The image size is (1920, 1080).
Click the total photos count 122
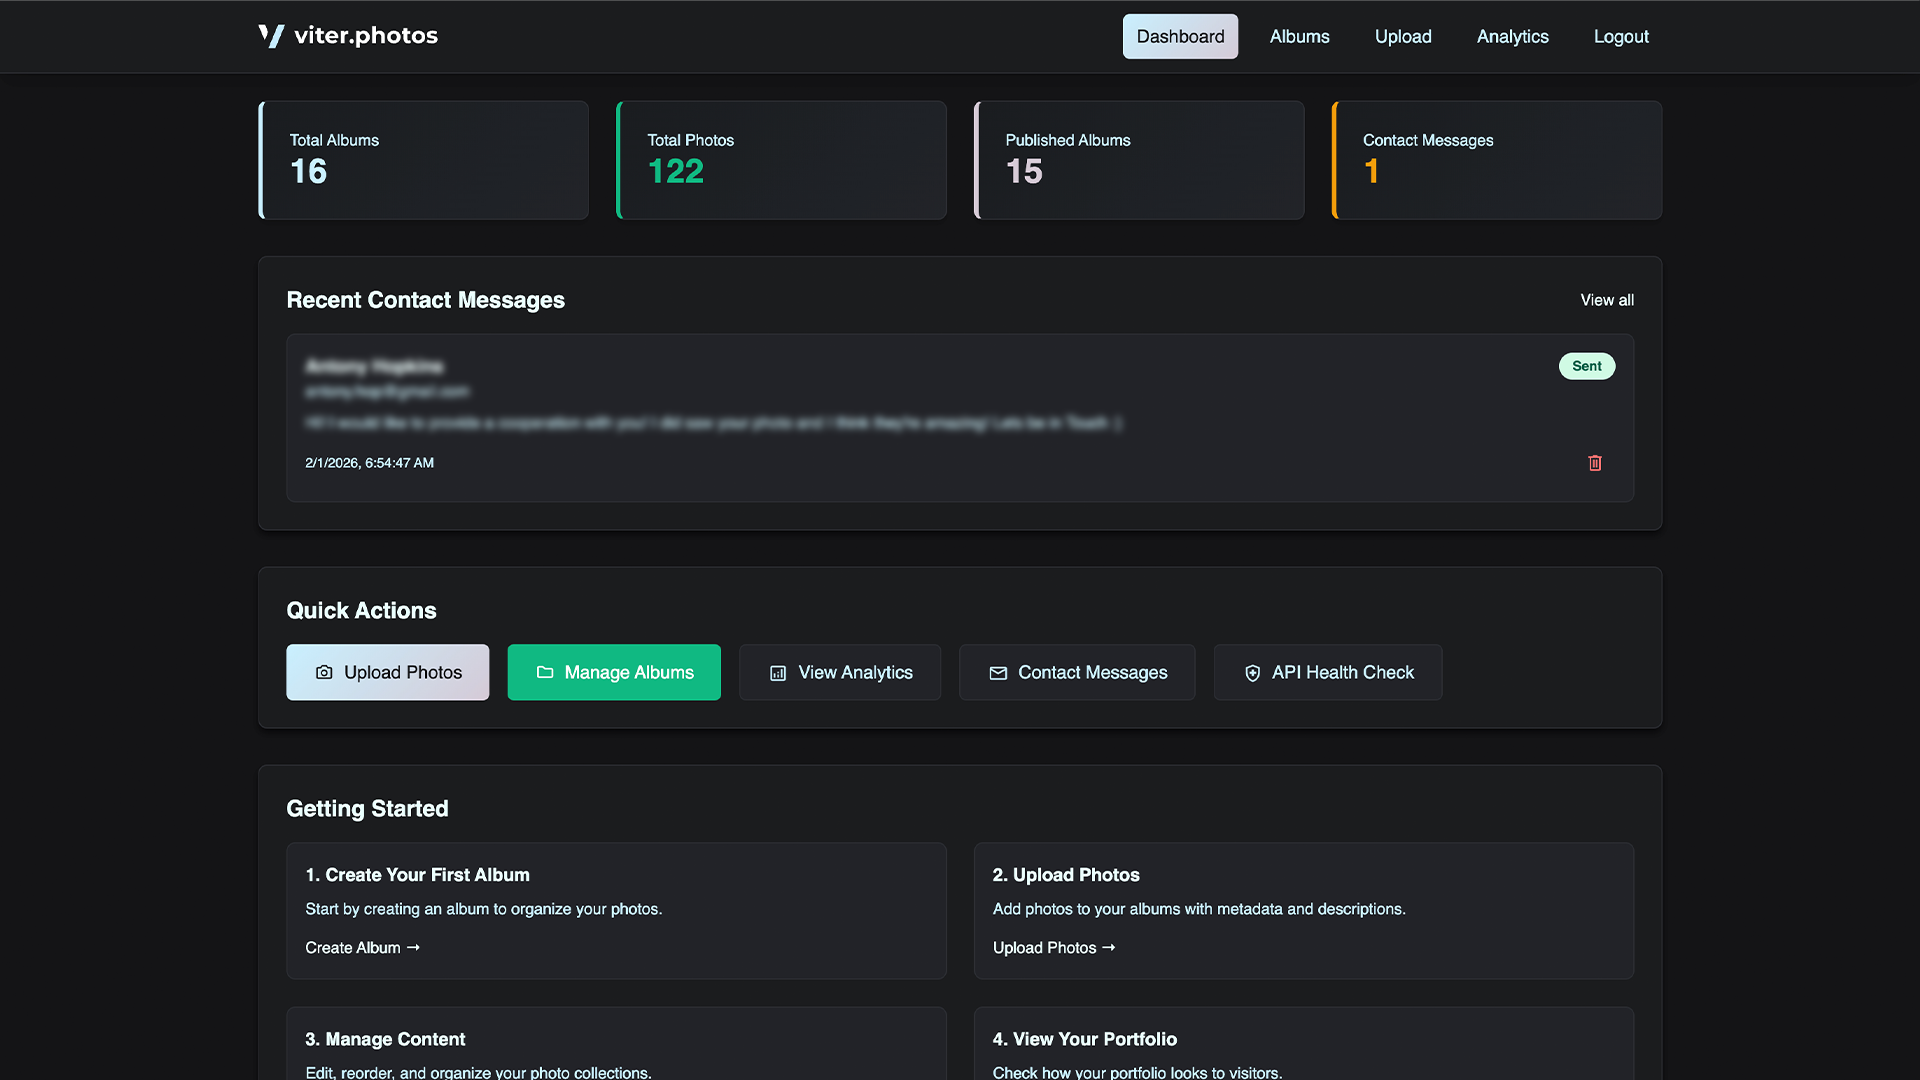(x=676, y=172)
